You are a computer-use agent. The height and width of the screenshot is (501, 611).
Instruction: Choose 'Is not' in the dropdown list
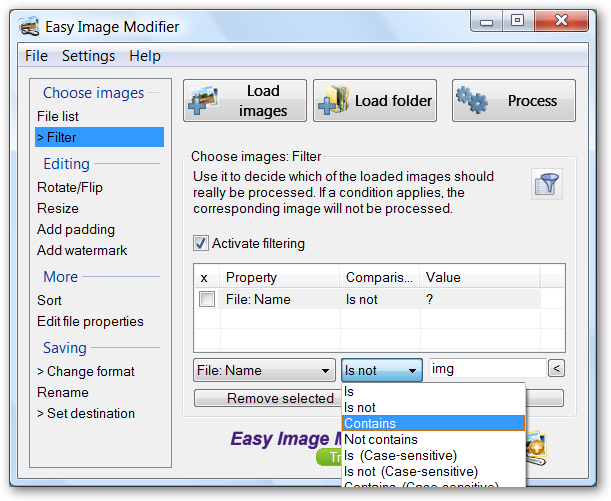[434, 407]
